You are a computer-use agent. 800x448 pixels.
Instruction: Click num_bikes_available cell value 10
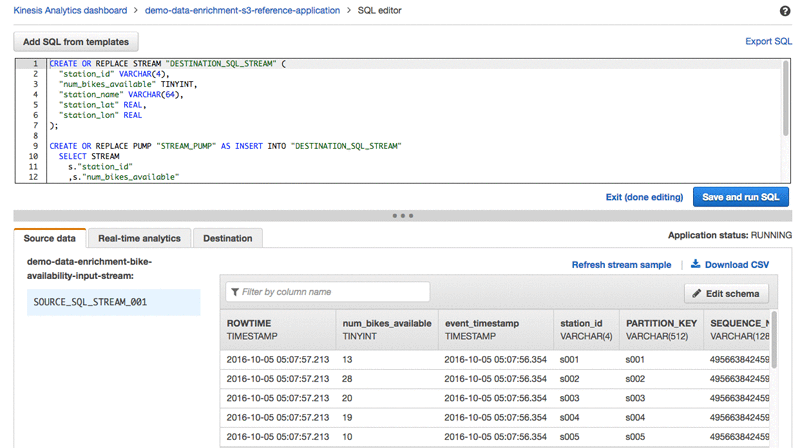347,437
